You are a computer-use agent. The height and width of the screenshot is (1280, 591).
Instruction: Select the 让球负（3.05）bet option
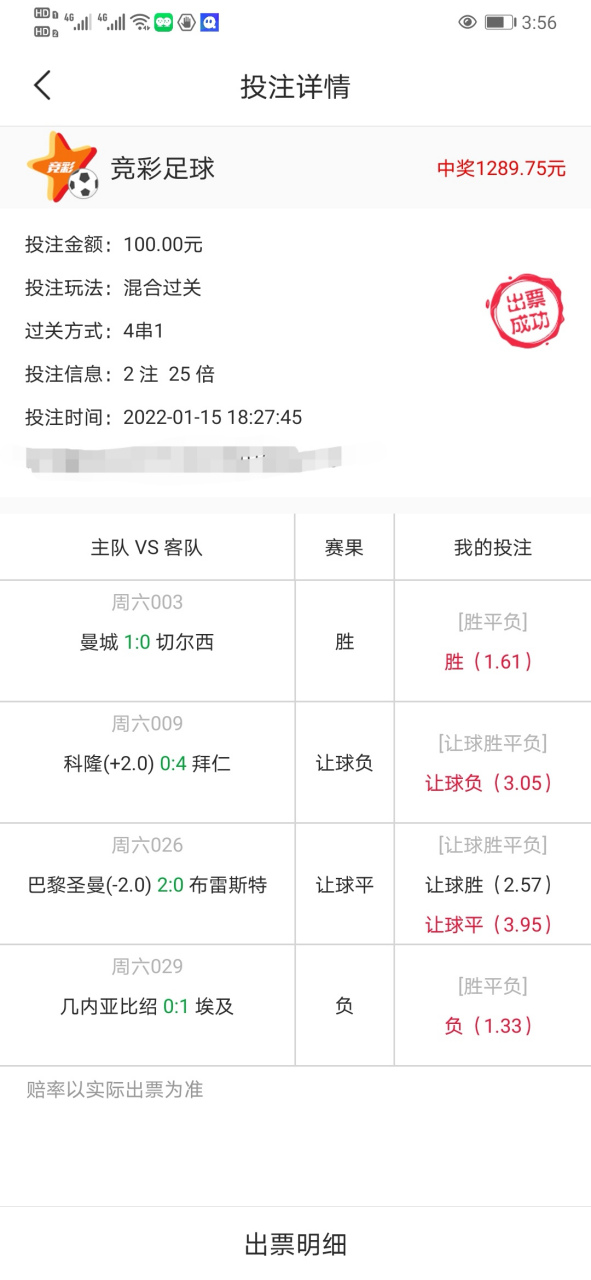click(x=489, y=783)
